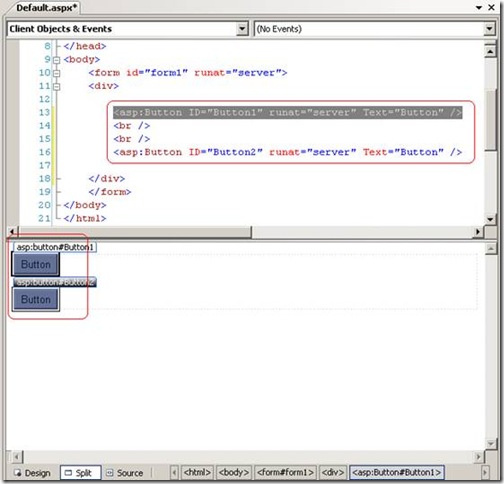Click the code editor scroll down arrow
The height and width of the screenshot is (484, 504).
490,219
